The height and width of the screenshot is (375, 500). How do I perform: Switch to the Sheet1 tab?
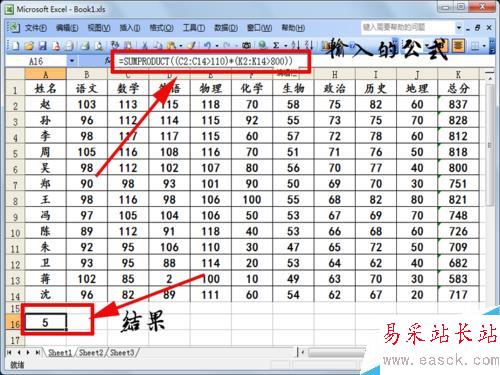(x=60, y=353)
